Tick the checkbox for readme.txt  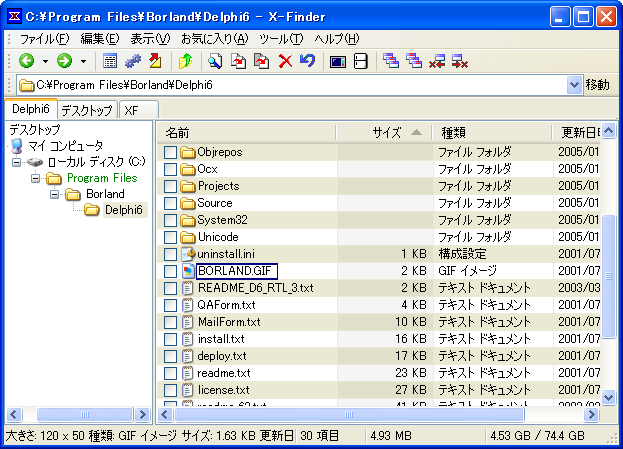tap(170, 373)
